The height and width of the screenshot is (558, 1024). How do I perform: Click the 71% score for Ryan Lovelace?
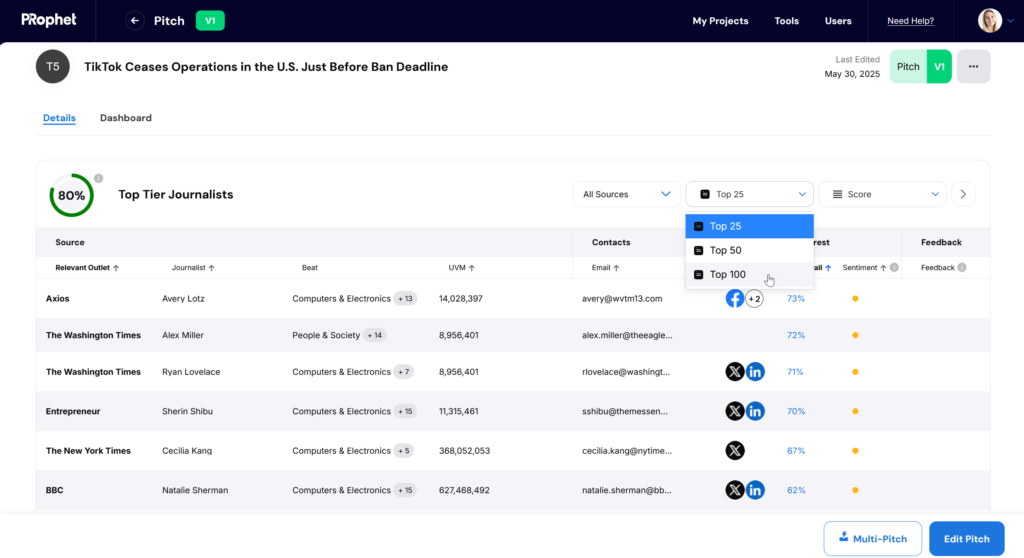pyautogui.click(x=795, y=372)
